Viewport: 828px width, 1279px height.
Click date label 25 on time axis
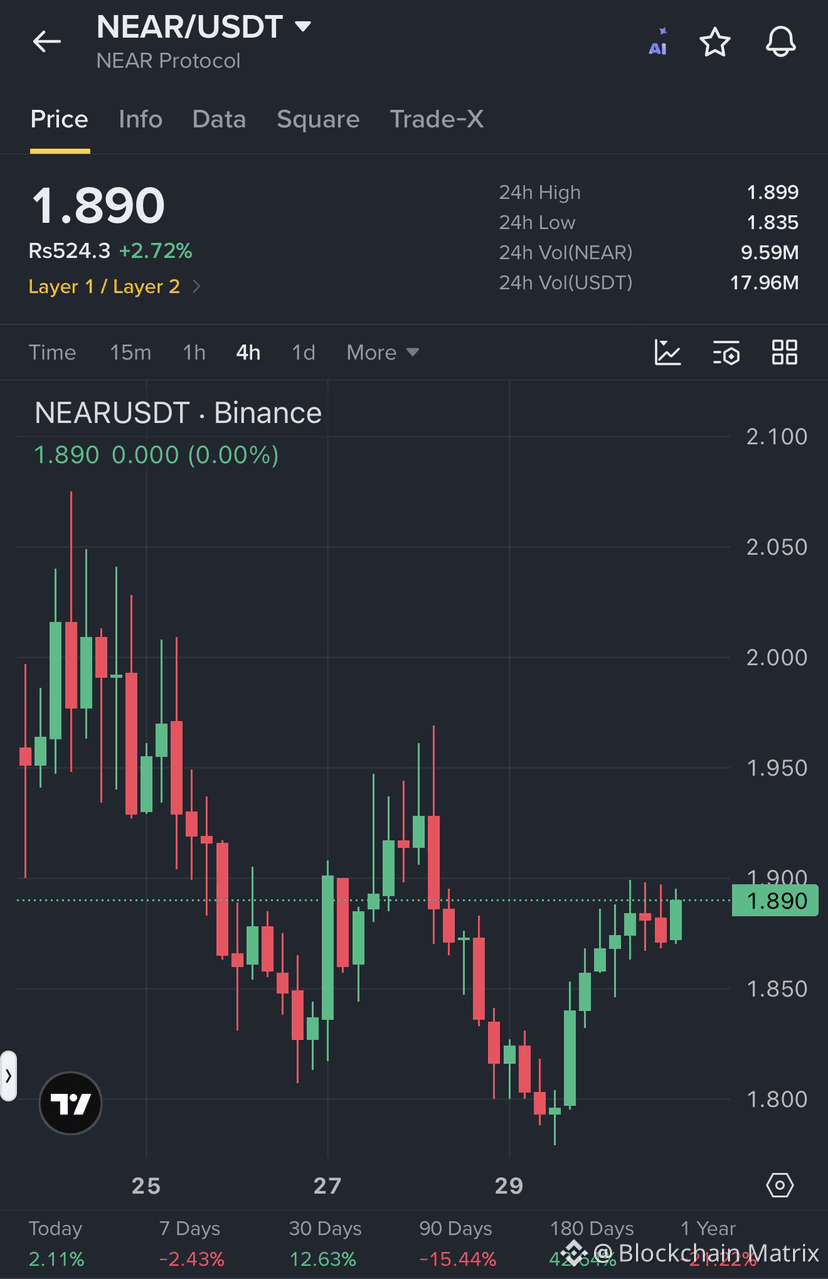click(146, 1186)
